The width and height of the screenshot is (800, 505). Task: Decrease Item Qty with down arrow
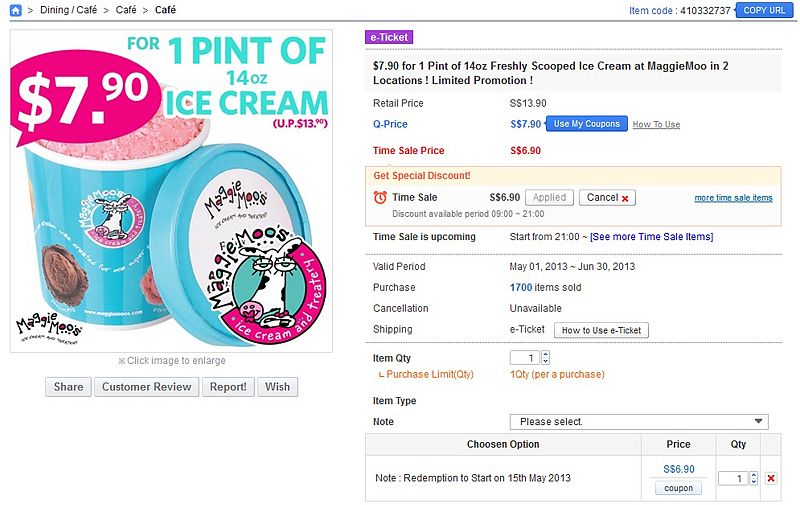546,361
